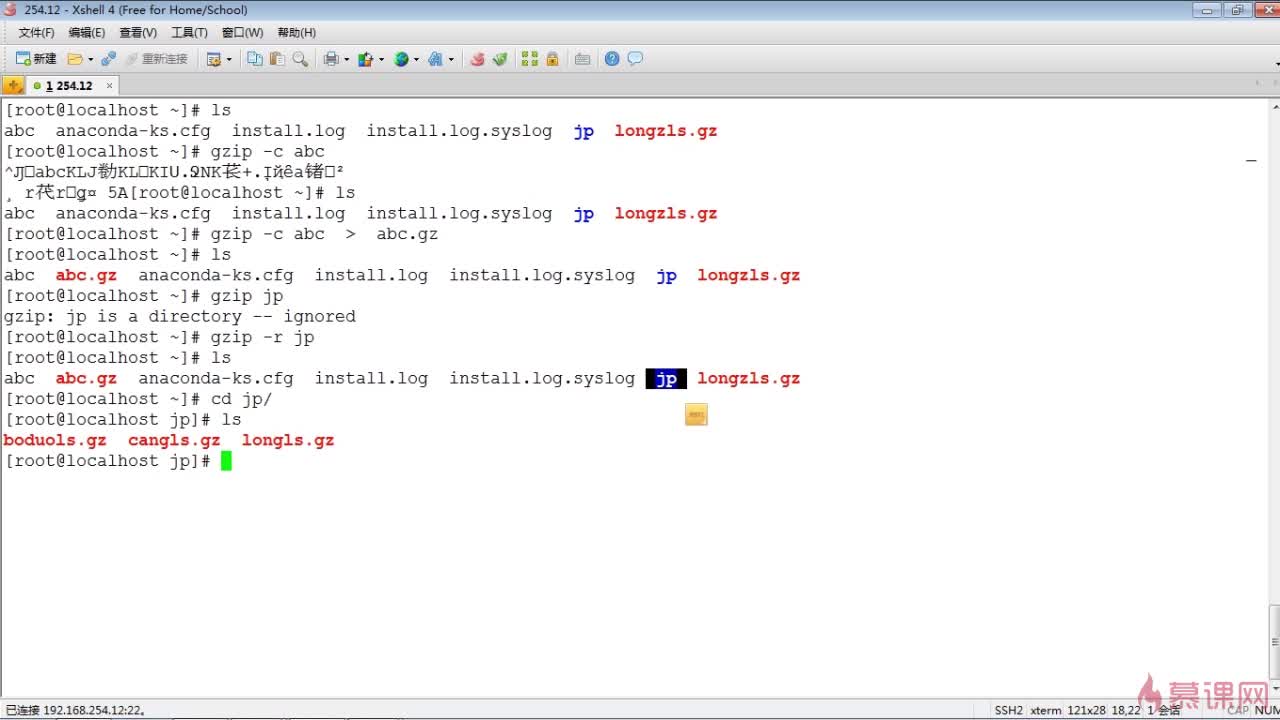Click the connect link icon in the toolbar
The image size is (1280, 720).
(x=109, y=59)
